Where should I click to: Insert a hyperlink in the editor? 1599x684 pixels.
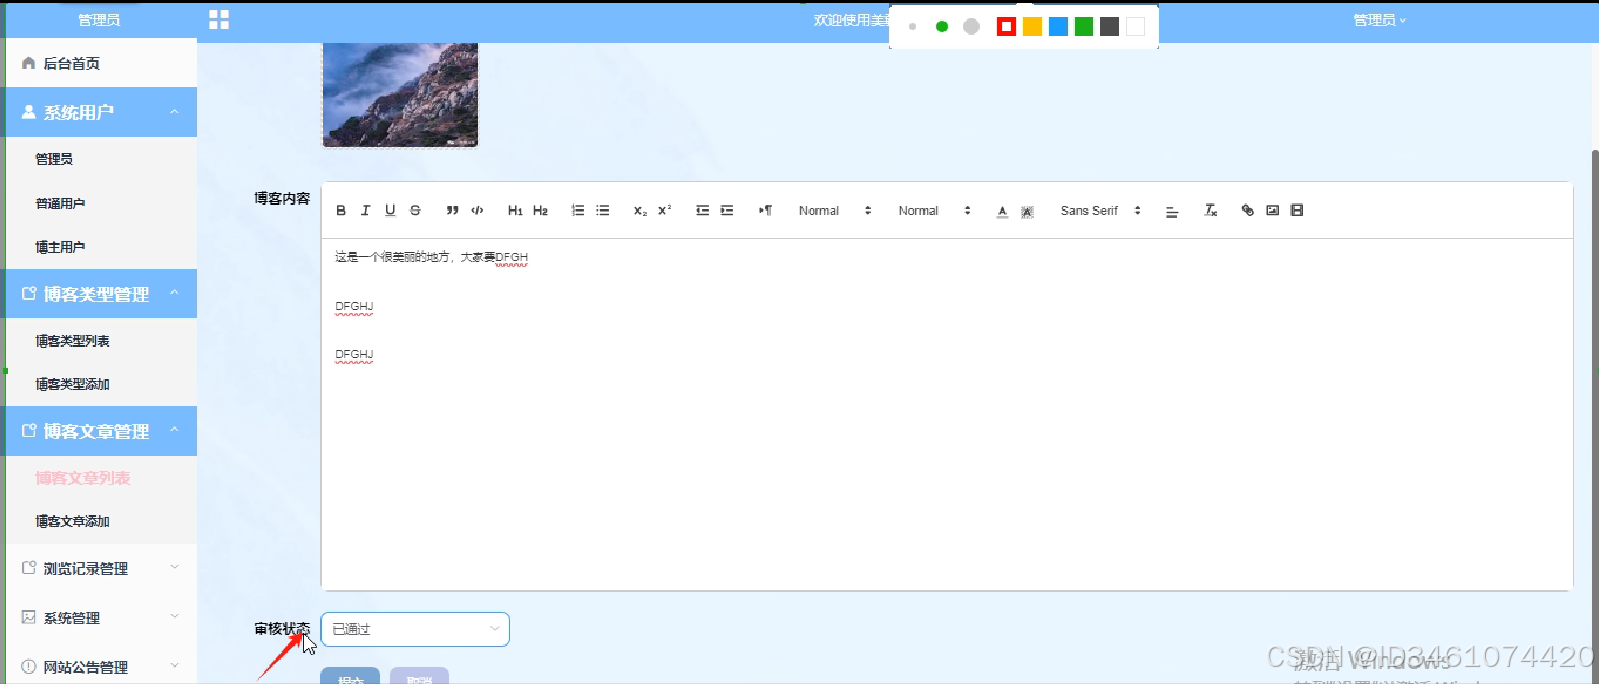pyautogui.click(x=1247, y=210)
